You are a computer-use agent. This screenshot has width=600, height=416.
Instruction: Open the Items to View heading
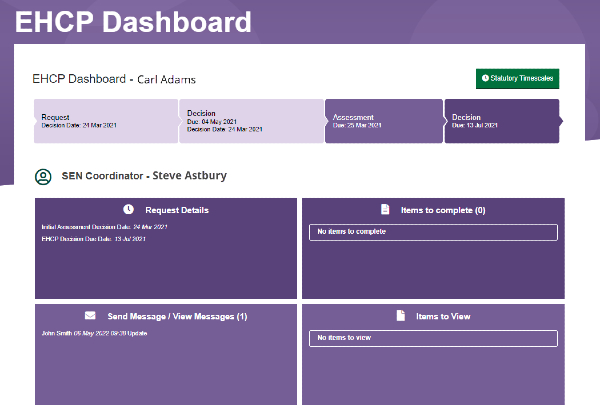(x=443, y=316)
